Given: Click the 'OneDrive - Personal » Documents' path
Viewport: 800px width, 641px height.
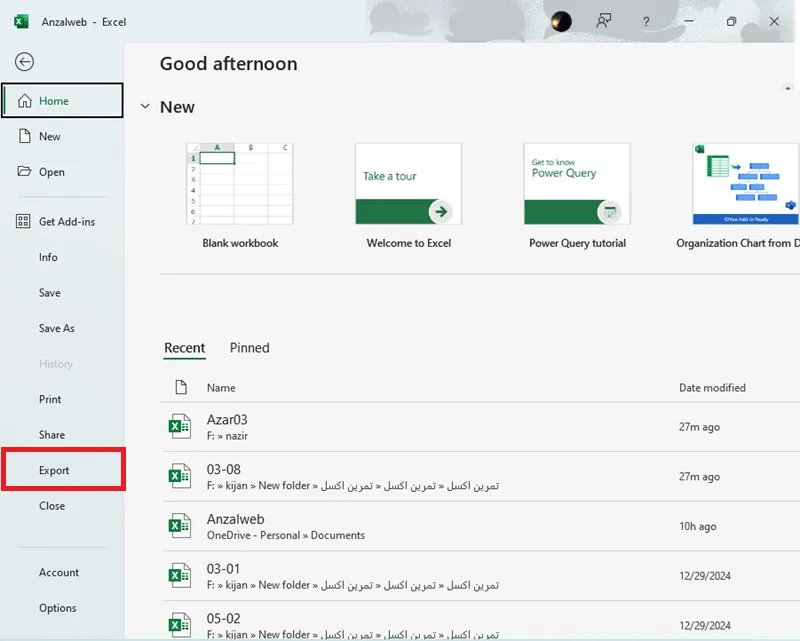Looking at the screenshot, I should (x=286, y=535).
